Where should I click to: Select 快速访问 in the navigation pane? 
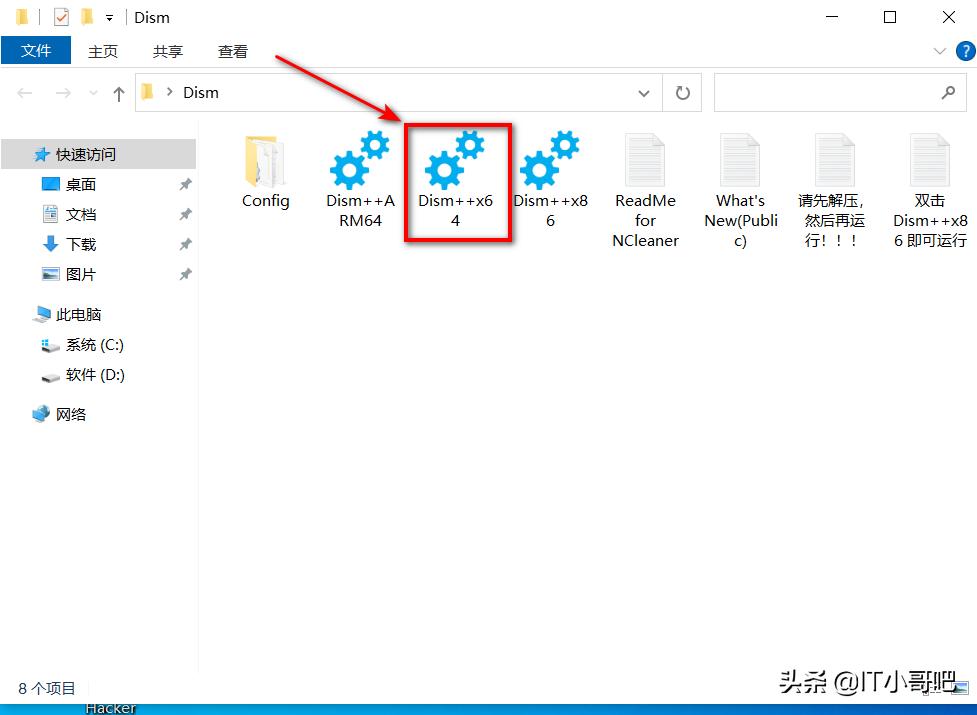[98, 154]
